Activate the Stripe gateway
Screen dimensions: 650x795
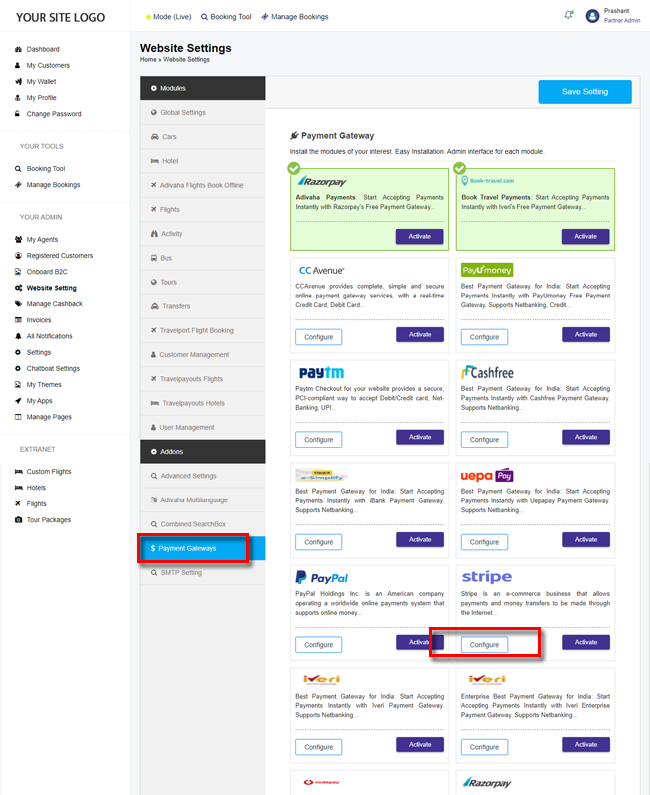(586, 642)
